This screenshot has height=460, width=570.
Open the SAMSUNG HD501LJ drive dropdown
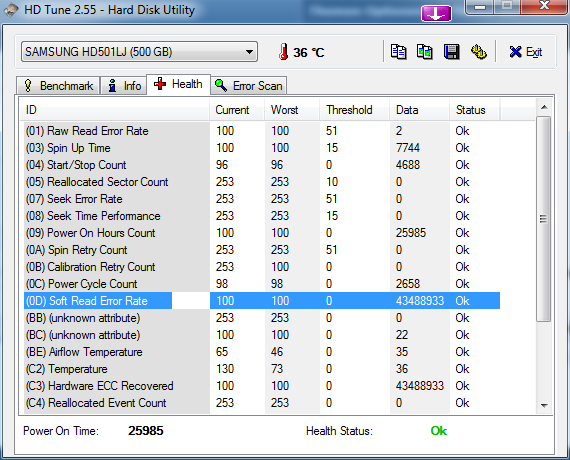tap(140, 52)
